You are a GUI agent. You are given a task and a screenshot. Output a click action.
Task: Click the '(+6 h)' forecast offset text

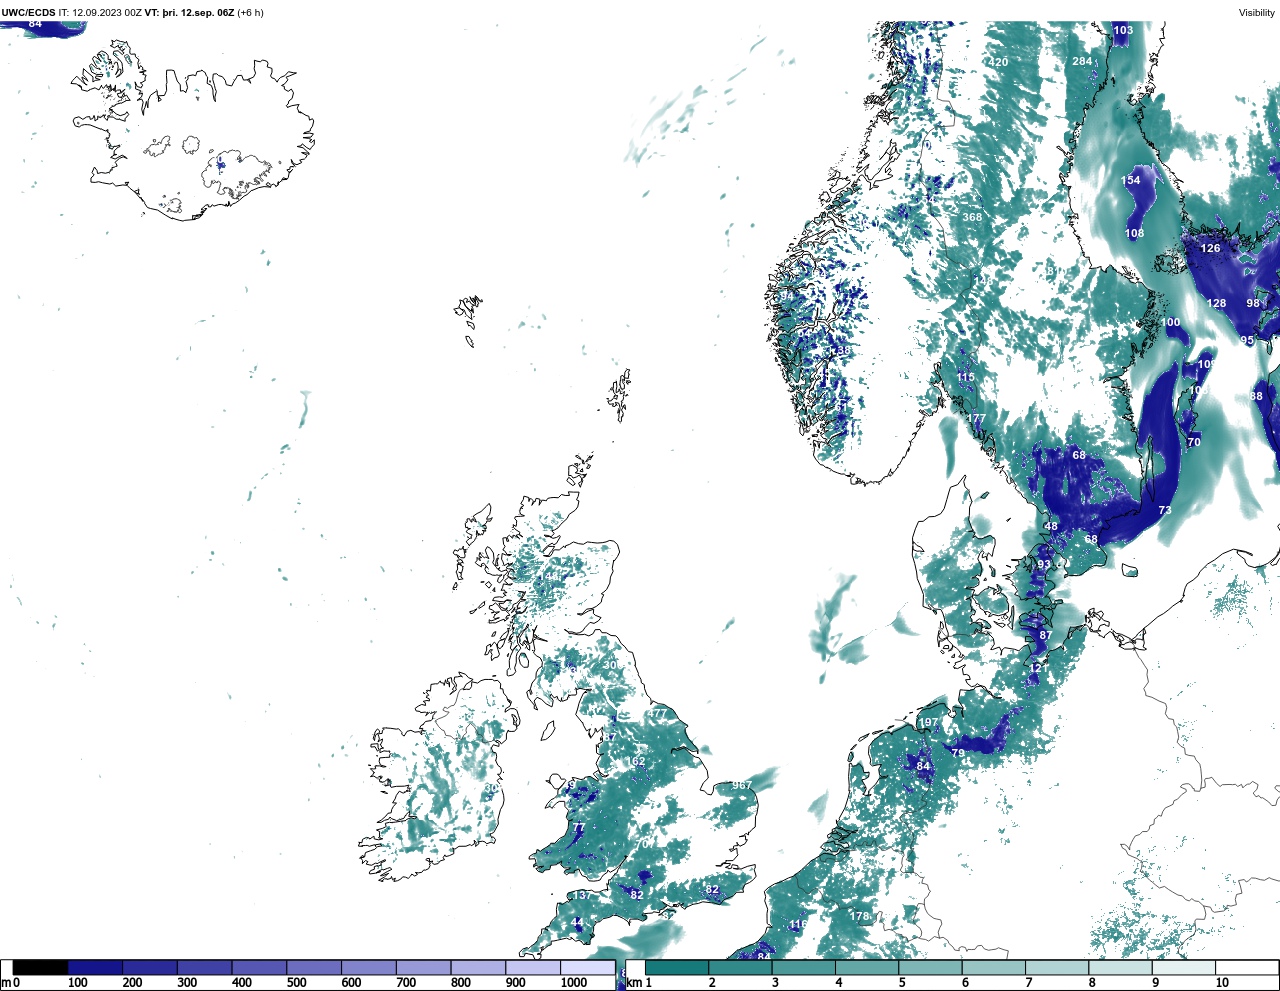pyautogui.click(x=250, y=13)
